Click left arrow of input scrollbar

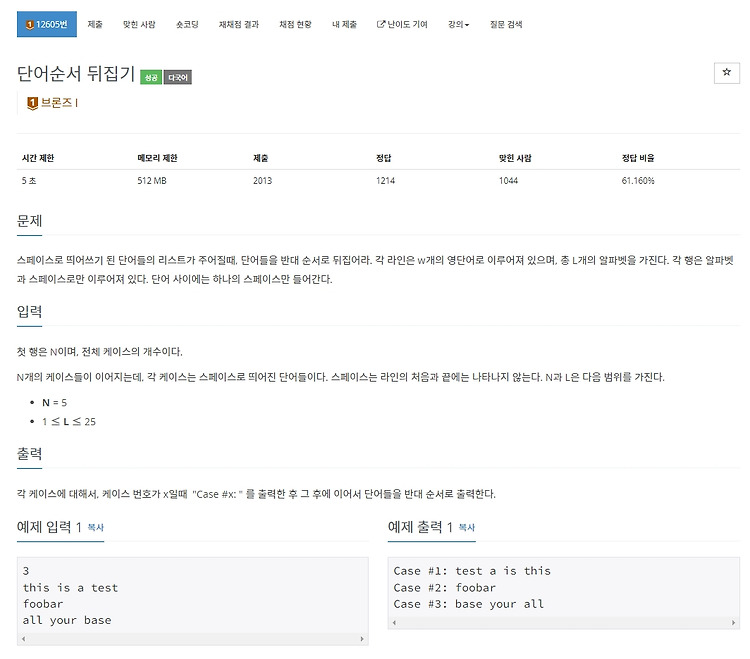click(23, 639)
